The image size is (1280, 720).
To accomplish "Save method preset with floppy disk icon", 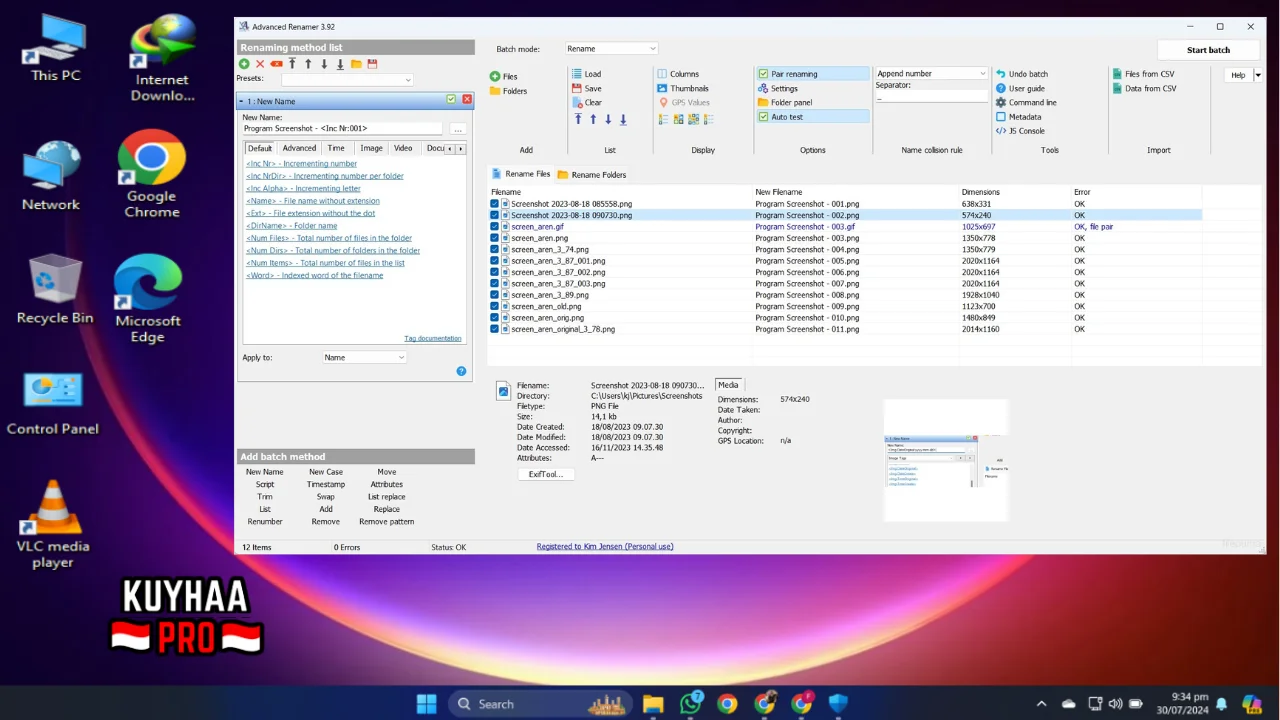I will coord(372,64).
